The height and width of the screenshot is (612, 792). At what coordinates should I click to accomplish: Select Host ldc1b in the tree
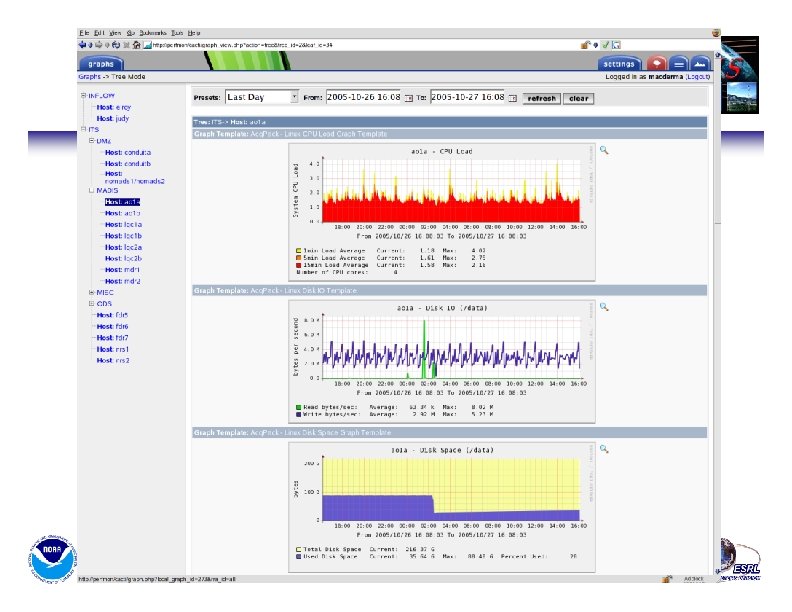123,236
